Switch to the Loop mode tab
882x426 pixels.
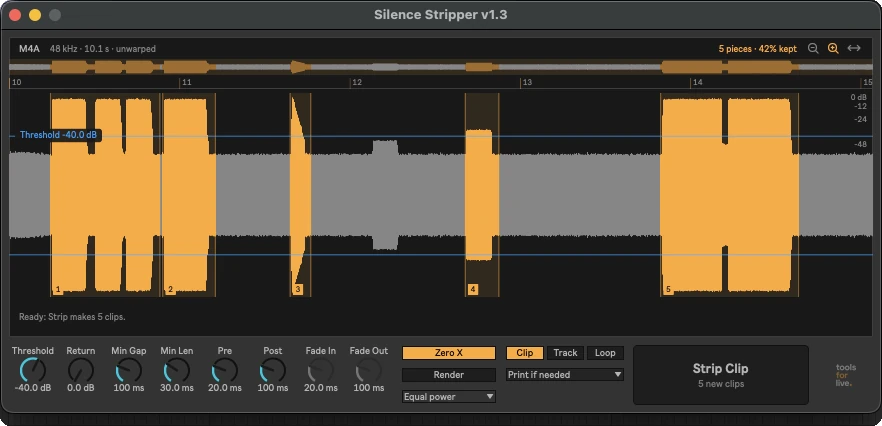(x=605, y=353)
